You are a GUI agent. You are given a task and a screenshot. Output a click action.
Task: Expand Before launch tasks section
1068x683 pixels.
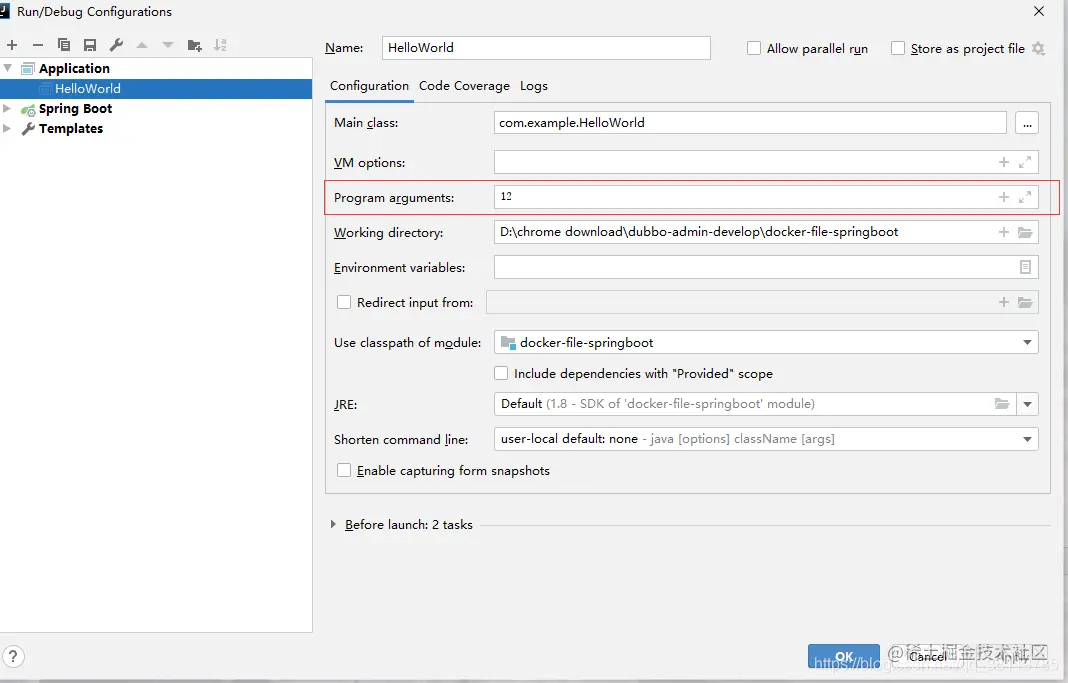[x=333, y=524]
